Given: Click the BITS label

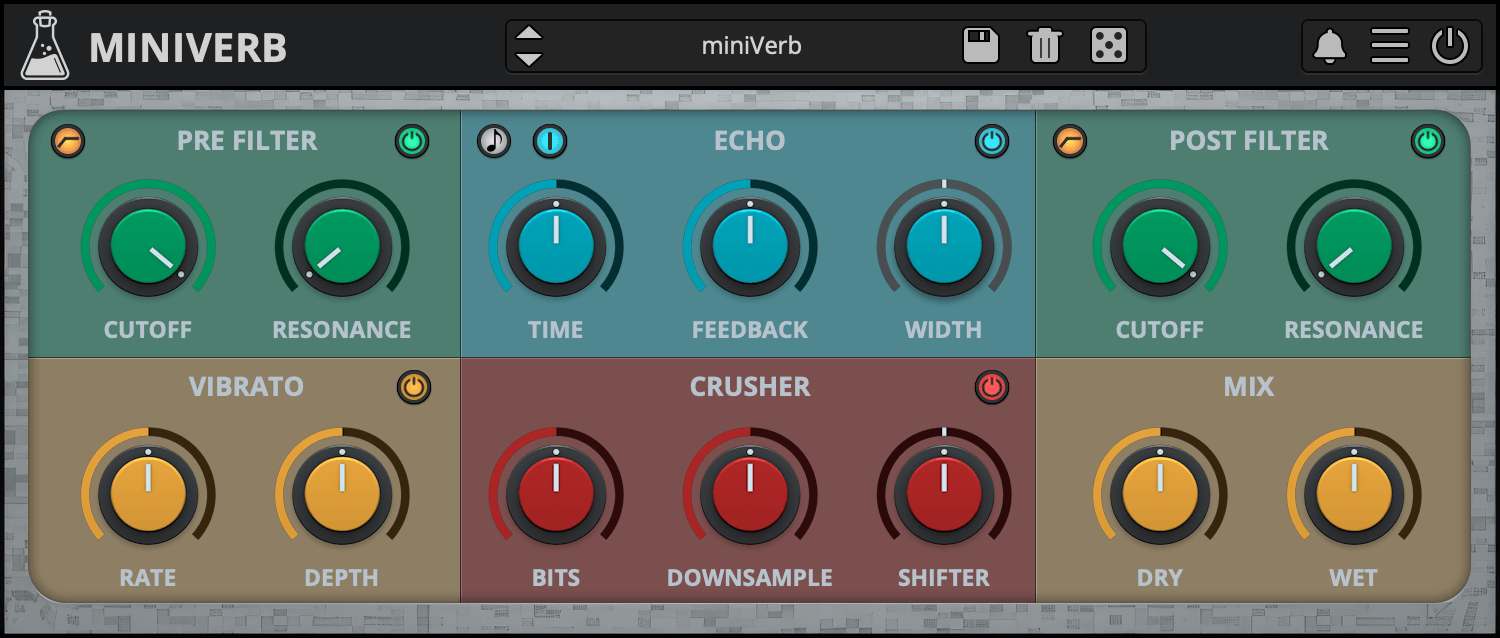Looking at the screenshot, I should click(556, 578).
